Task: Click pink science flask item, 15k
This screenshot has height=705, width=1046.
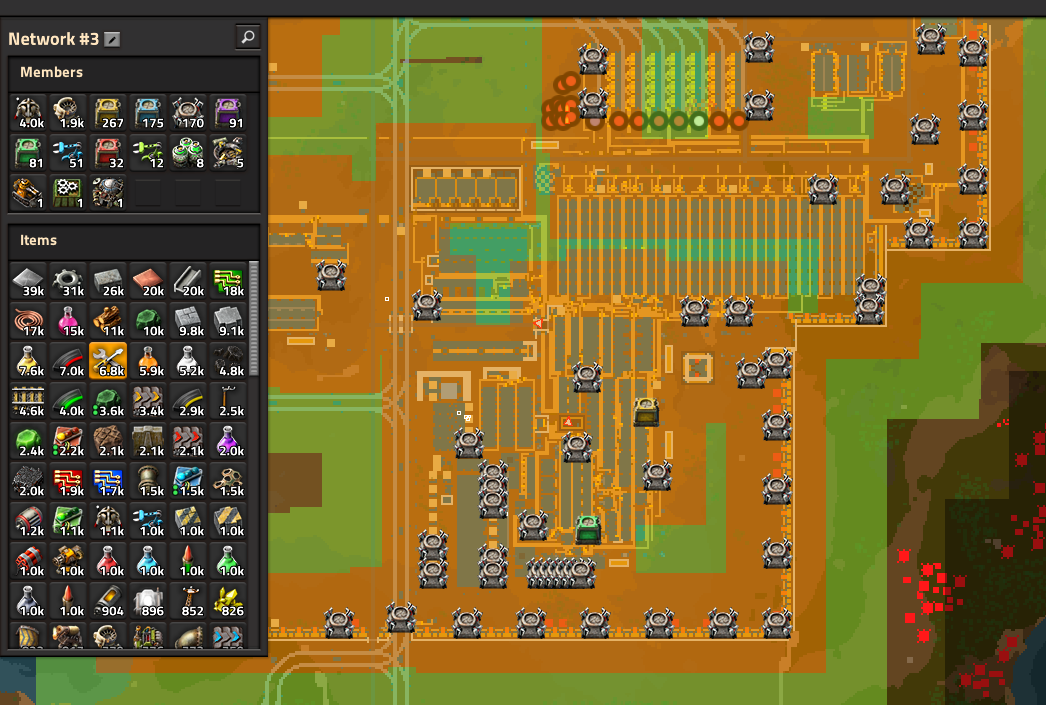Action: click(x=68, y=321)
